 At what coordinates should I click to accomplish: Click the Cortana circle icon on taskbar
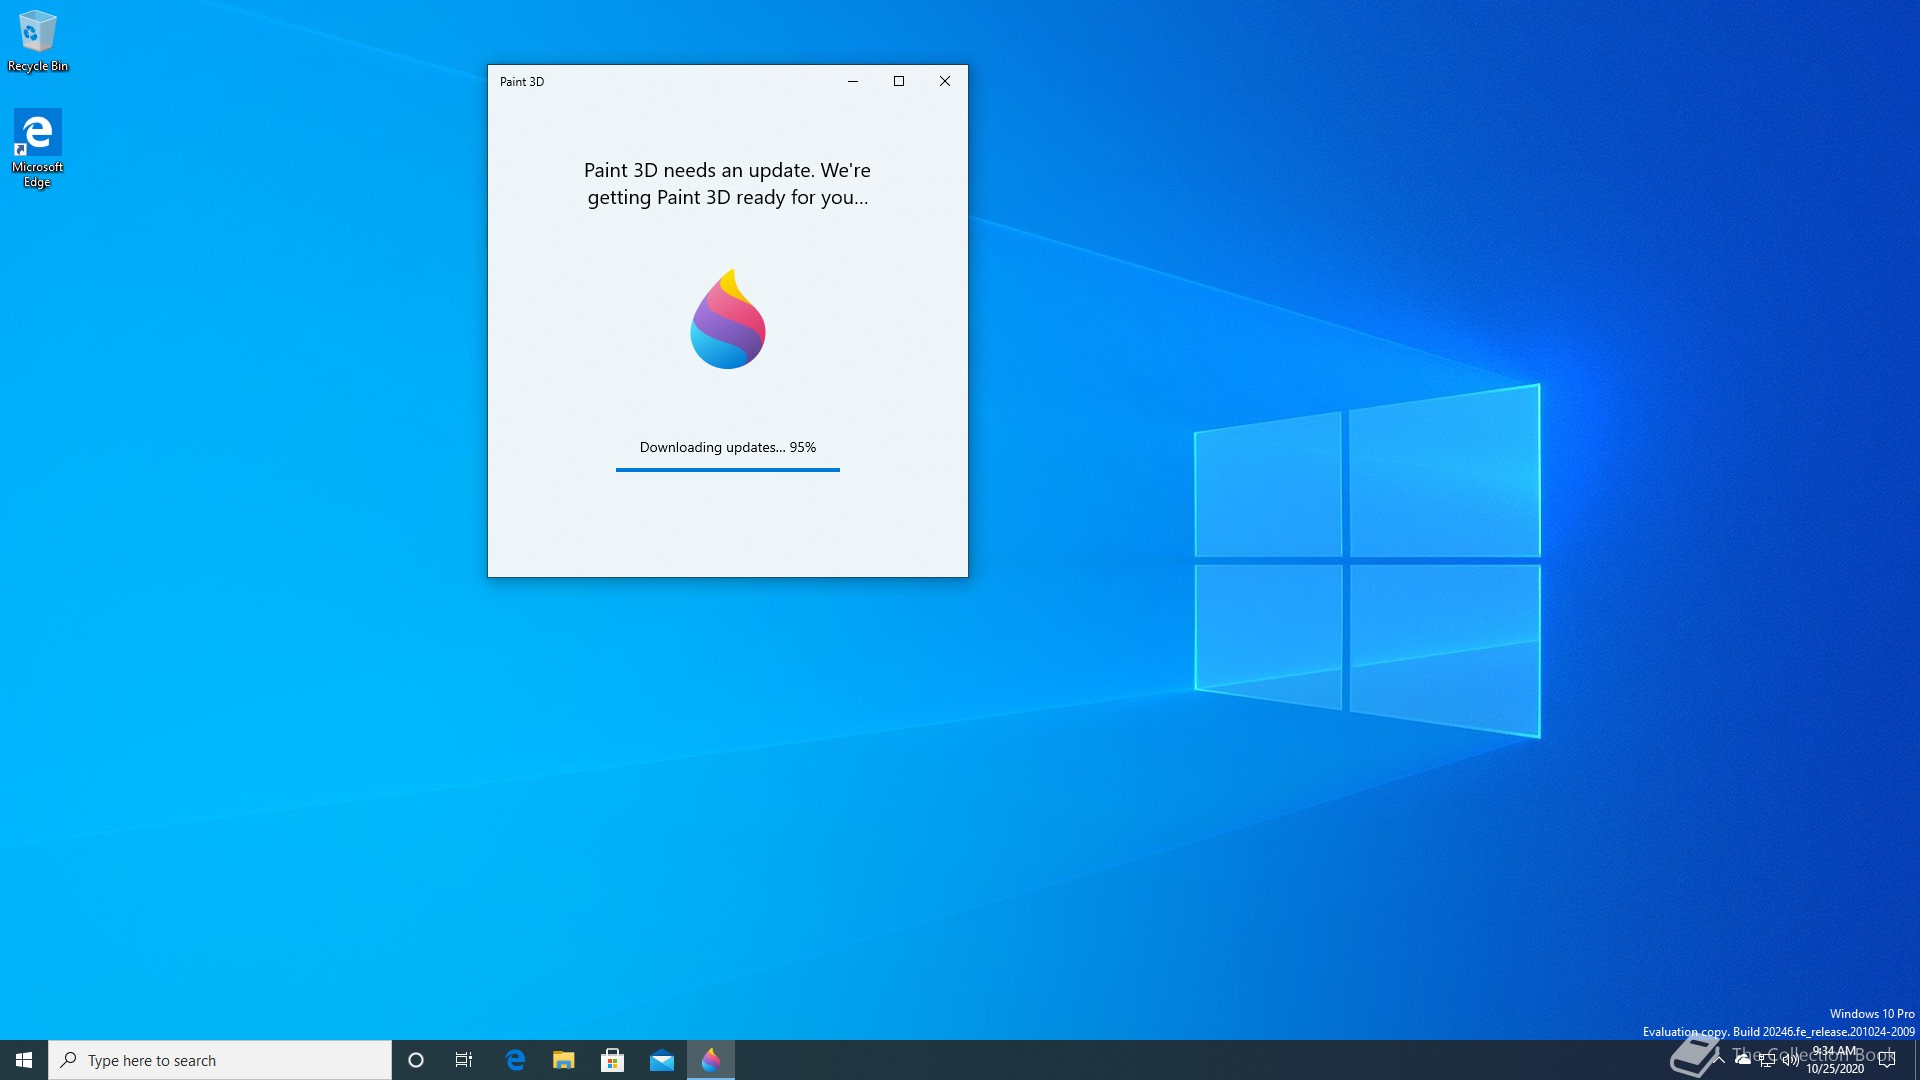tap(416, 1060)
